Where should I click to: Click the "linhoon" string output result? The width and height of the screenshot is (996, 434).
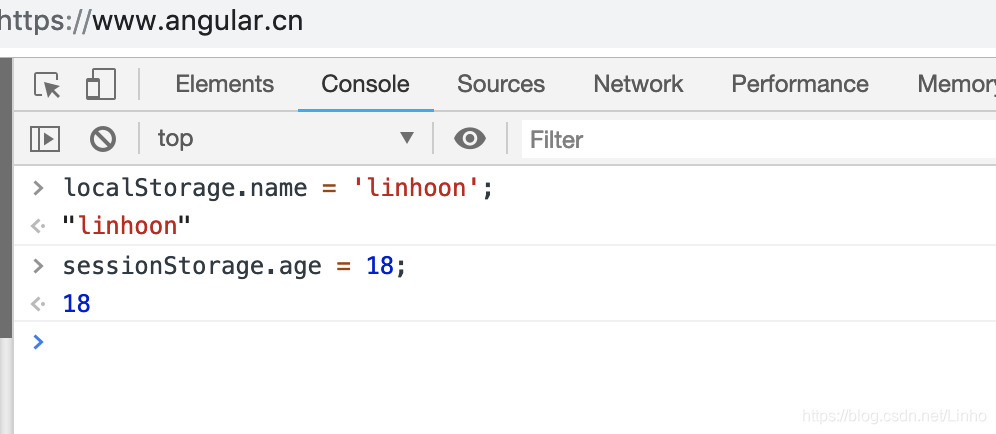(x=126, y=227)
